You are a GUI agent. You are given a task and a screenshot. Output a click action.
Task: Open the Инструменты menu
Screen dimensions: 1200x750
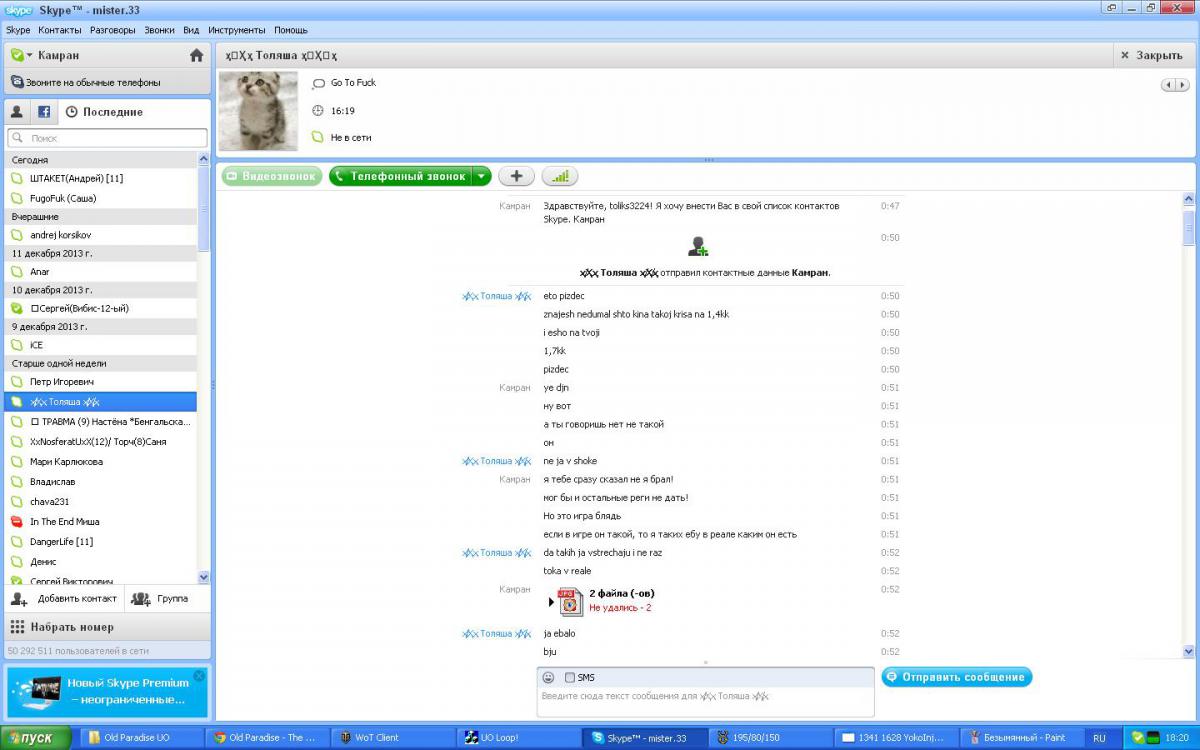(237, 30)
